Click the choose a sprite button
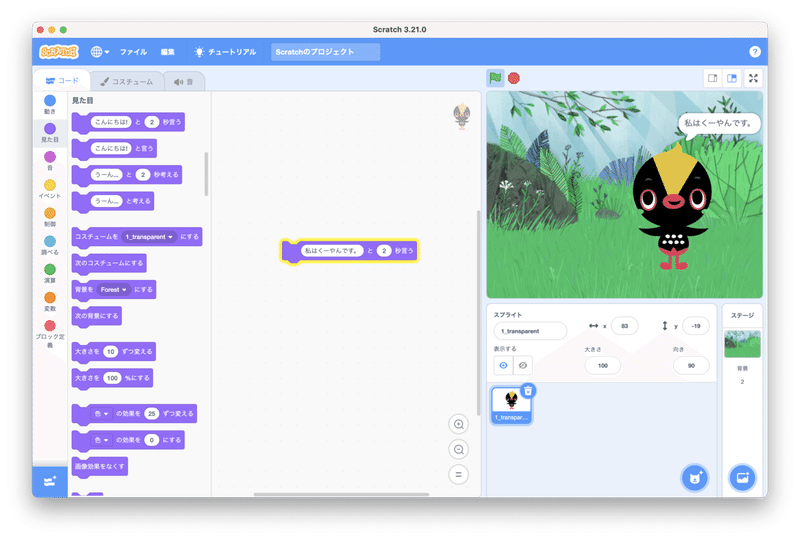 point(694,478)
